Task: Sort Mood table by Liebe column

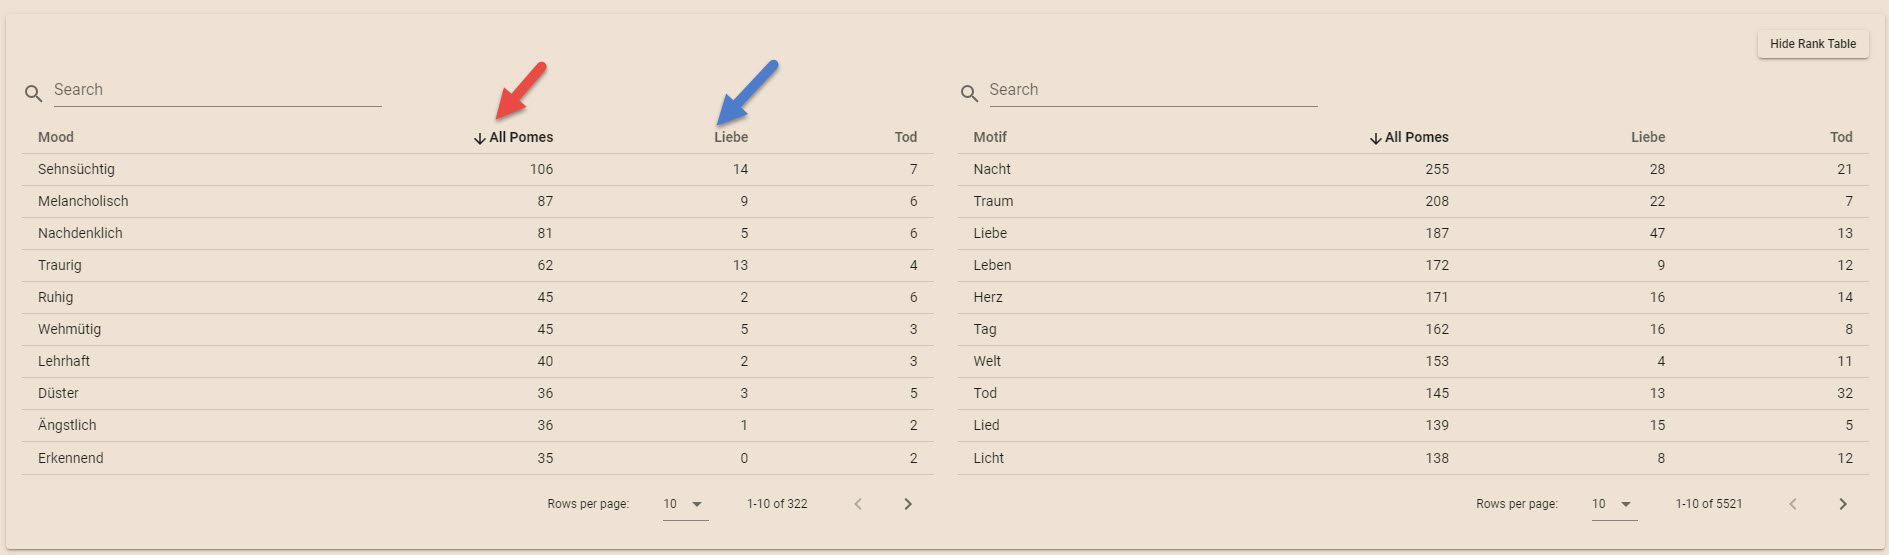Action: (731, 137)
